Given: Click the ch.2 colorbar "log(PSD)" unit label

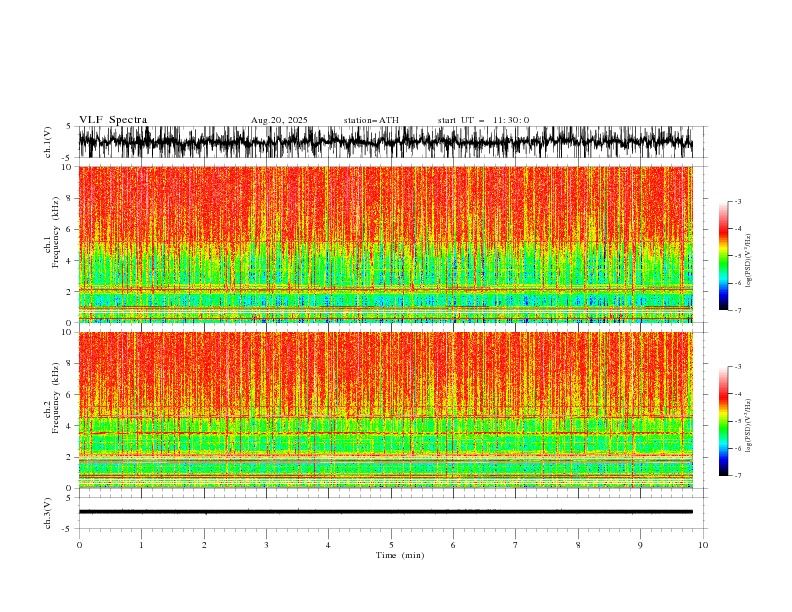Looking at the screenshot, I should (749, 425).
